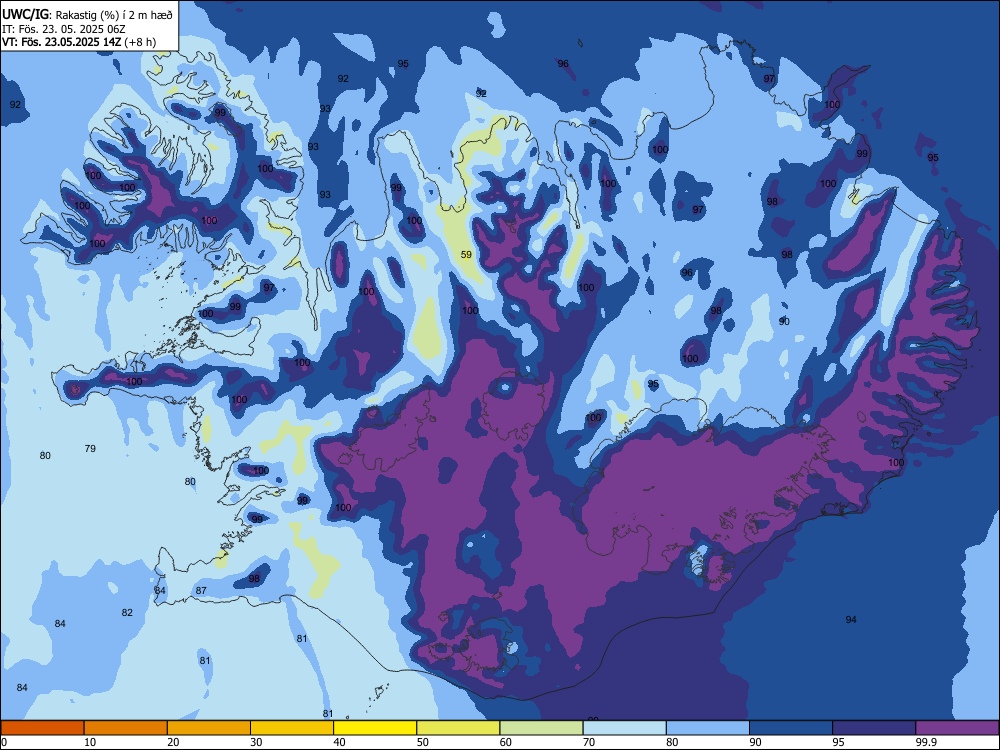This screenshot has width=1000, height=750.
Task: Click the 0–10 dark orange legend swatch
Action: (43, 728)
